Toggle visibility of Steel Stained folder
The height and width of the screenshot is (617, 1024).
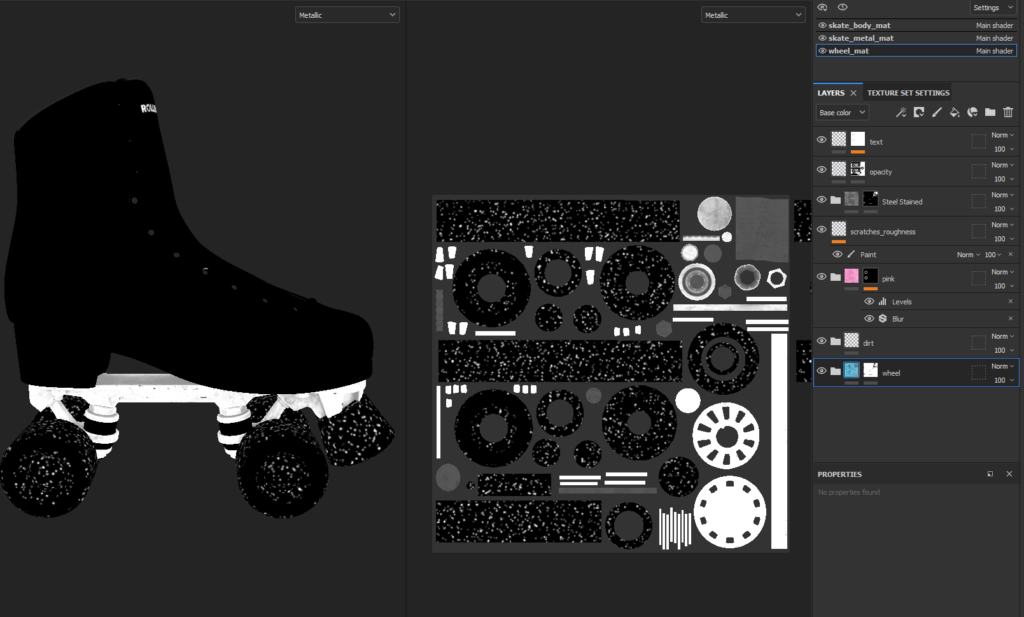[x=822, y=200]
